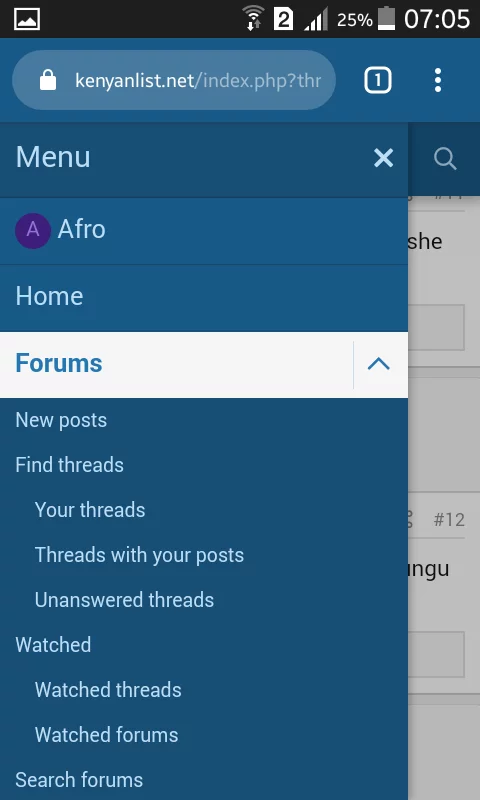Tap the kenyanlist.net address bar
The image size is (480, 800).
click(174, 80)
